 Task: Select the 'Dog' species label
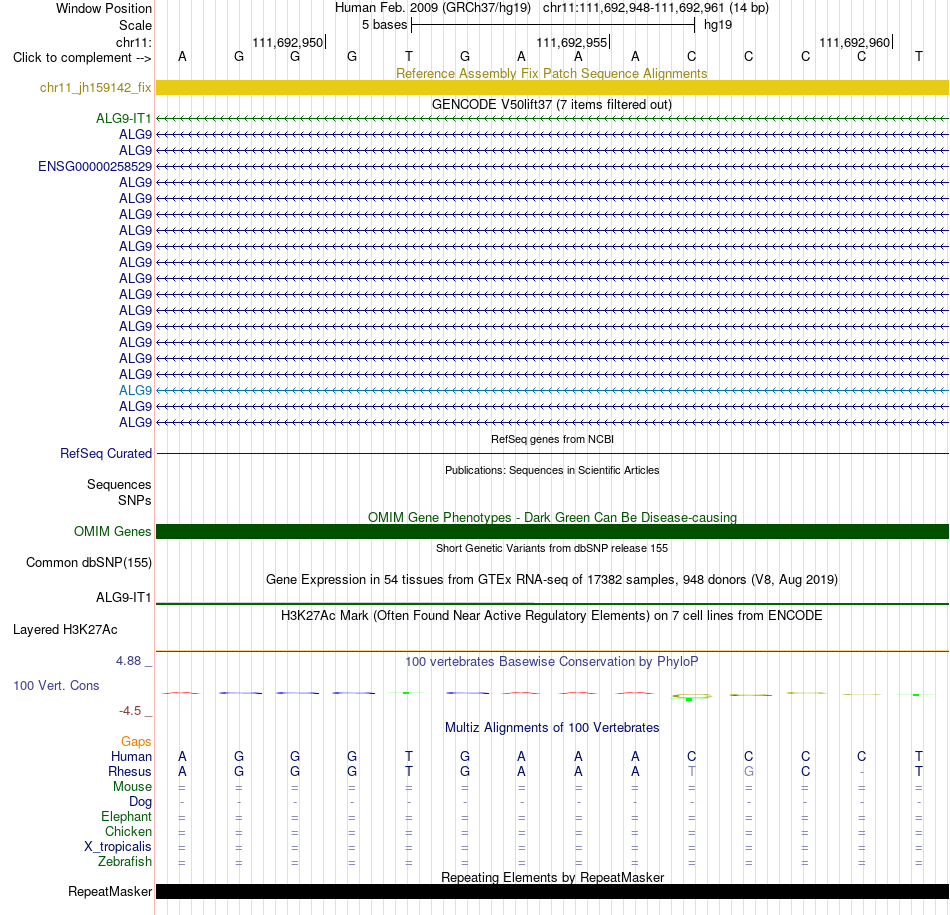(141, 802)
